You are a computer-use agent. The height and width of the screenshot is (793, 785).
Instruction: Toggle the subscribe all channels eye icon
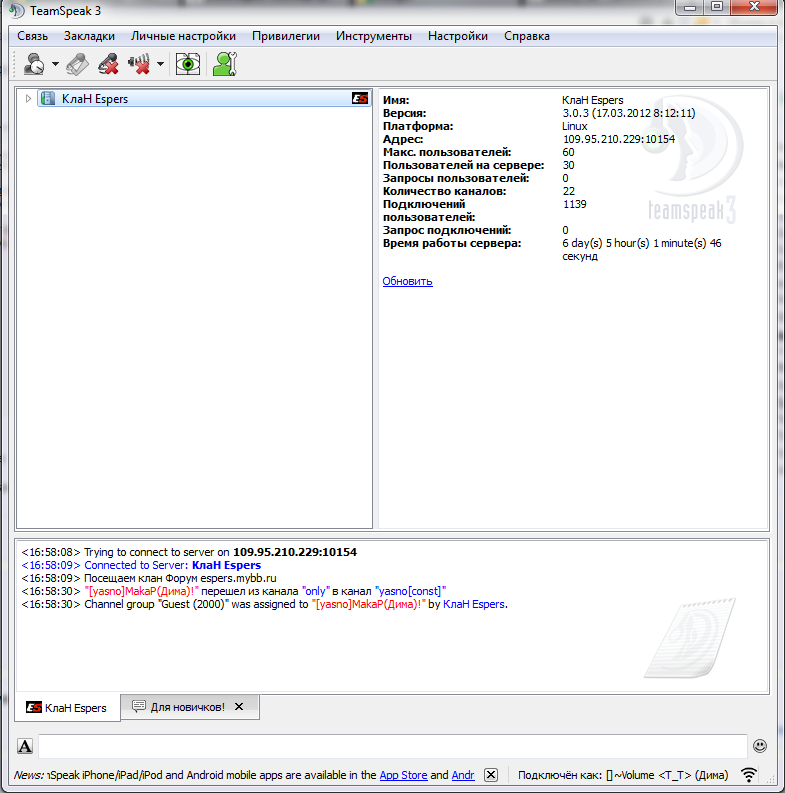[188, 64]
